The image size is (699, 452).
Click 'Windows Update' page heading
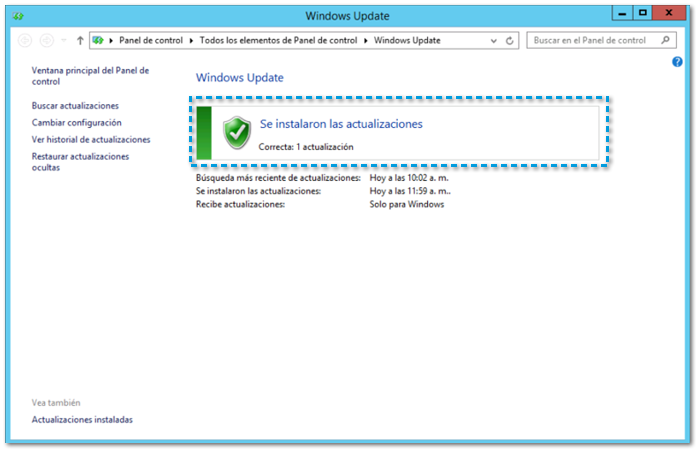(240, 78)
